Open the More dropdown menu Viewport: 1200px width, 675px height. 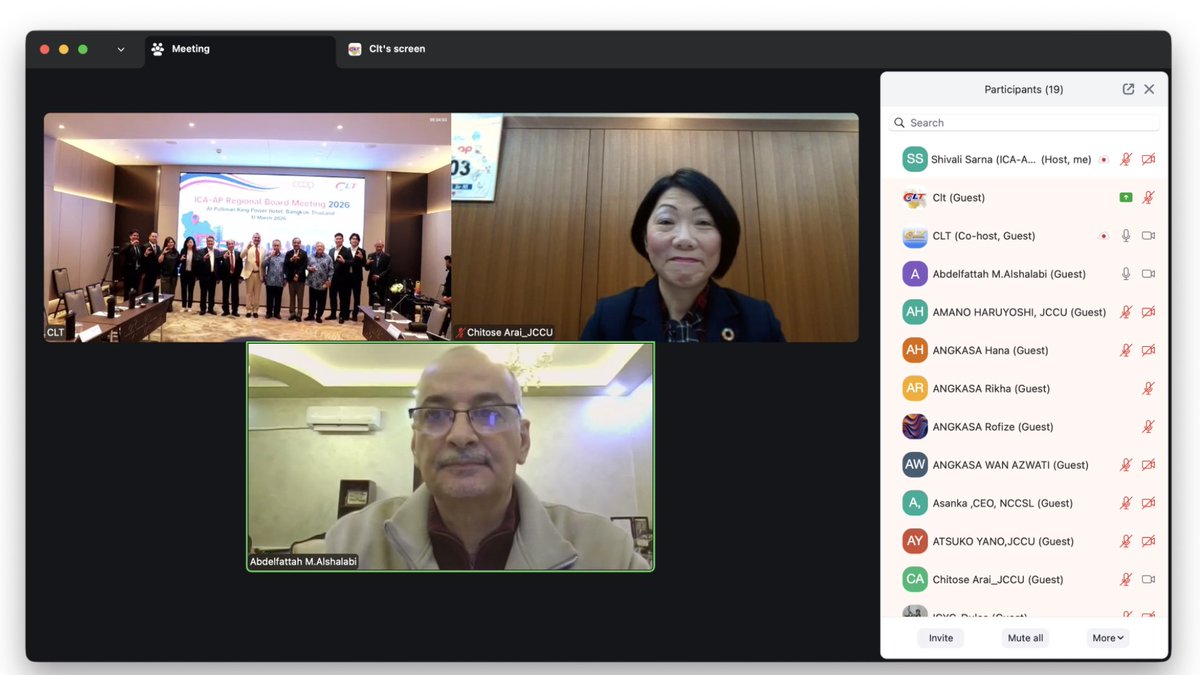(1107, 637)
